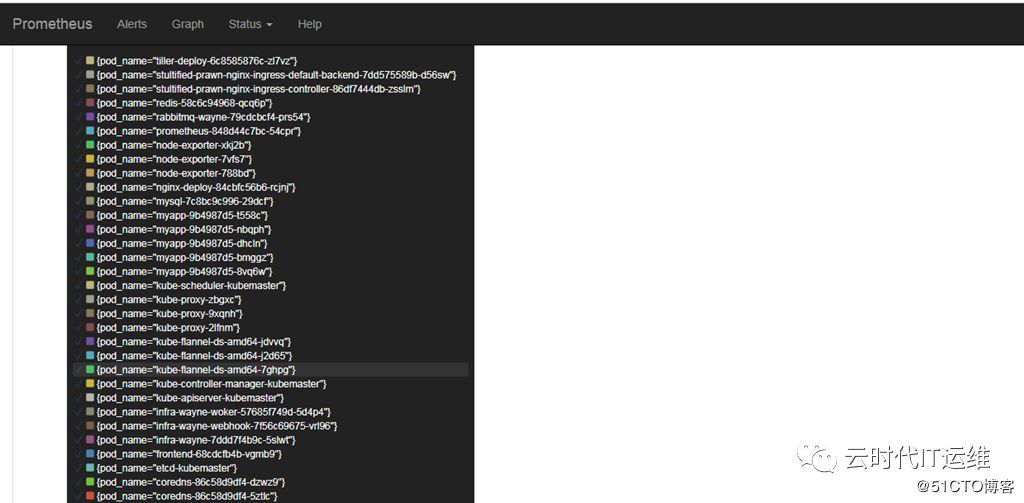Toggle checkmark for kube-apiserver-kubemaster series
Screen dimensions: 1024x503
click(79, 398)
